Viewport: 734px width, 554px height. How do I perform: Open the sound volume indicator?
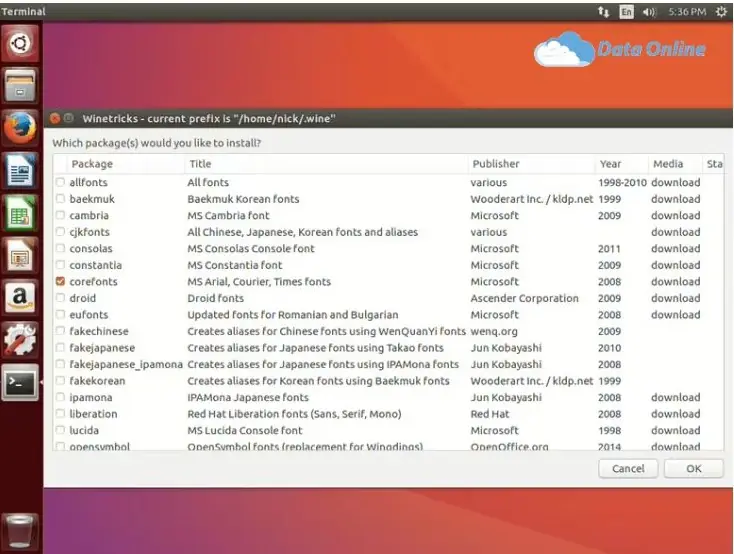pos(649,12)
